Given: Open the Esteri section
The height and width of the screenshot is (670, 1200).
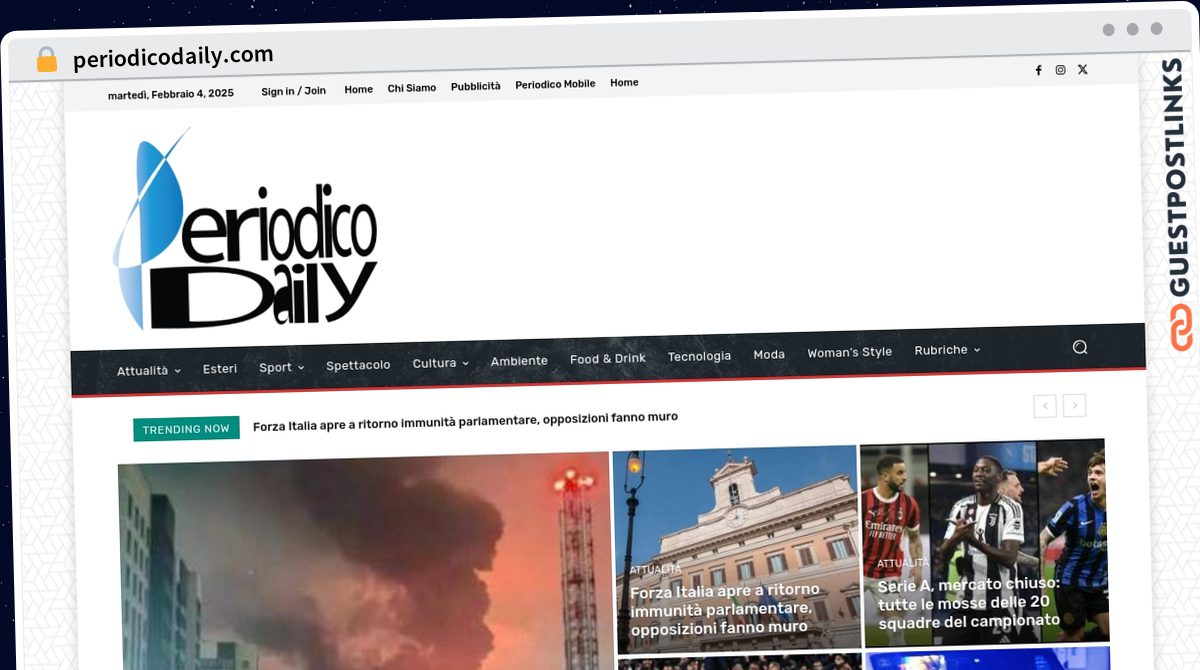Looking at the screenshot, I should 220,369.
